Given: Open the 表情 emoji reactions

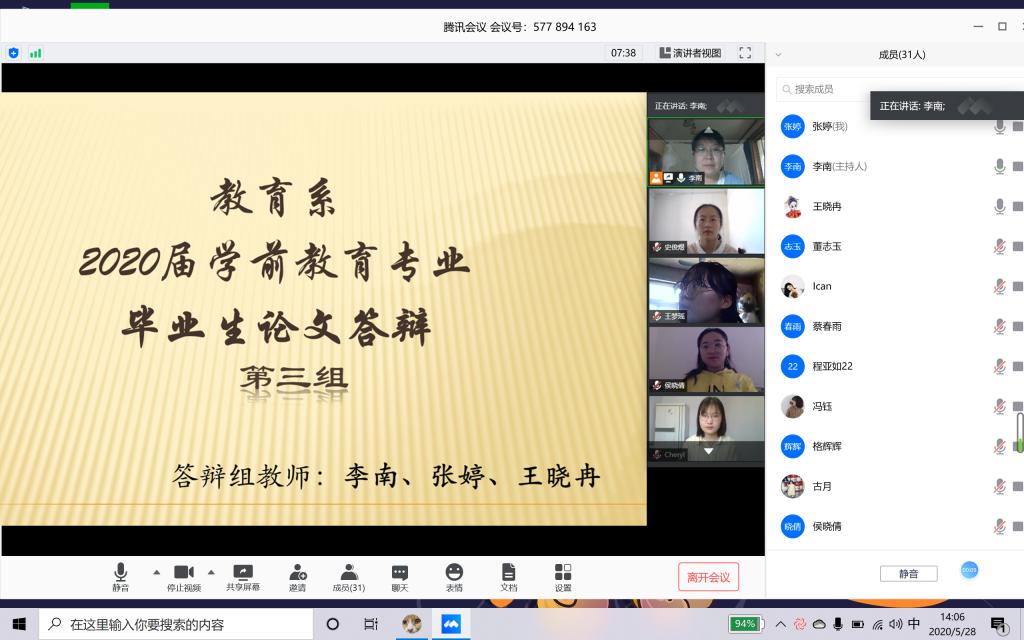Looking at the screenshot, I should coord(454,577).
